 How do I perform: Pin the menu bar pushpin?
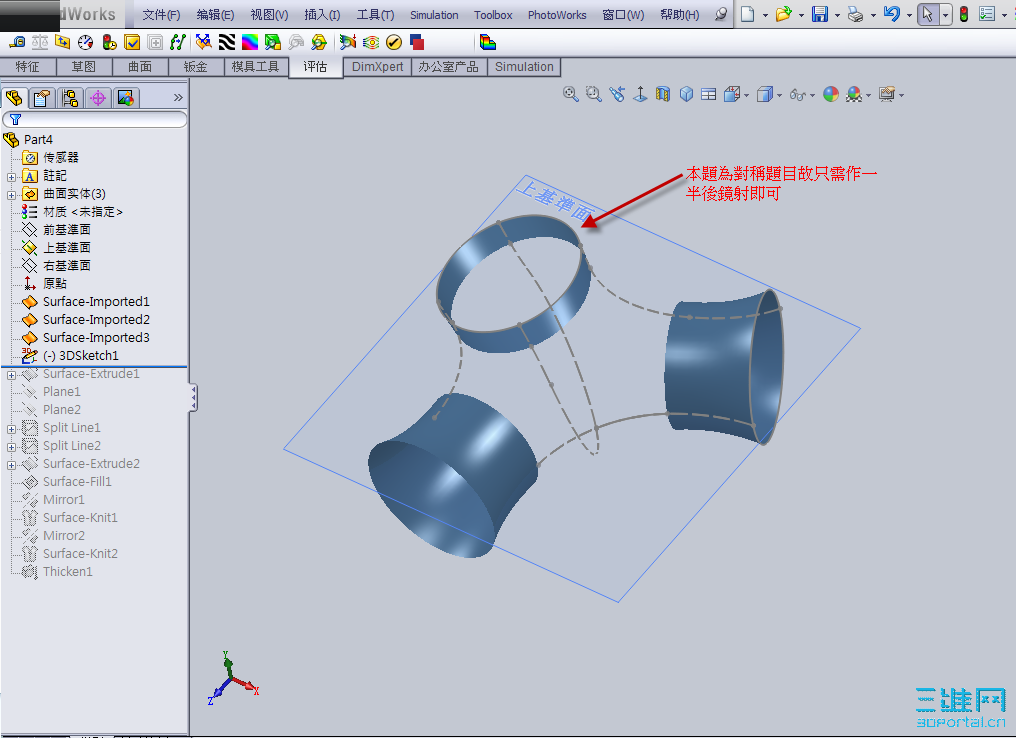721,14
